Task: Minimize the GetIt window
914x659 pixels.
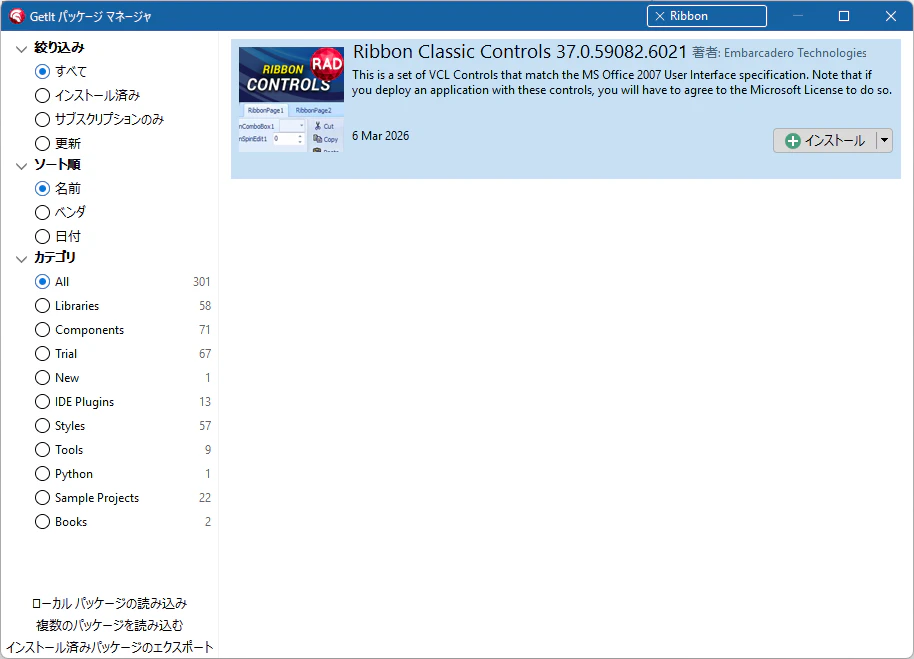Action: [x=797, y=16]
